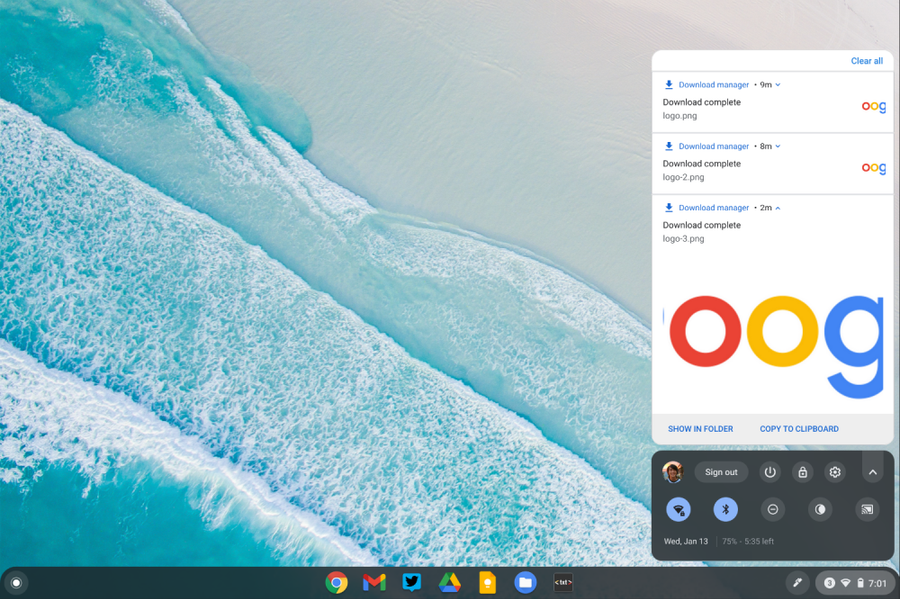Collapse the logo-3.png notification chevron
900x599 pixels.
click(778, 208)
